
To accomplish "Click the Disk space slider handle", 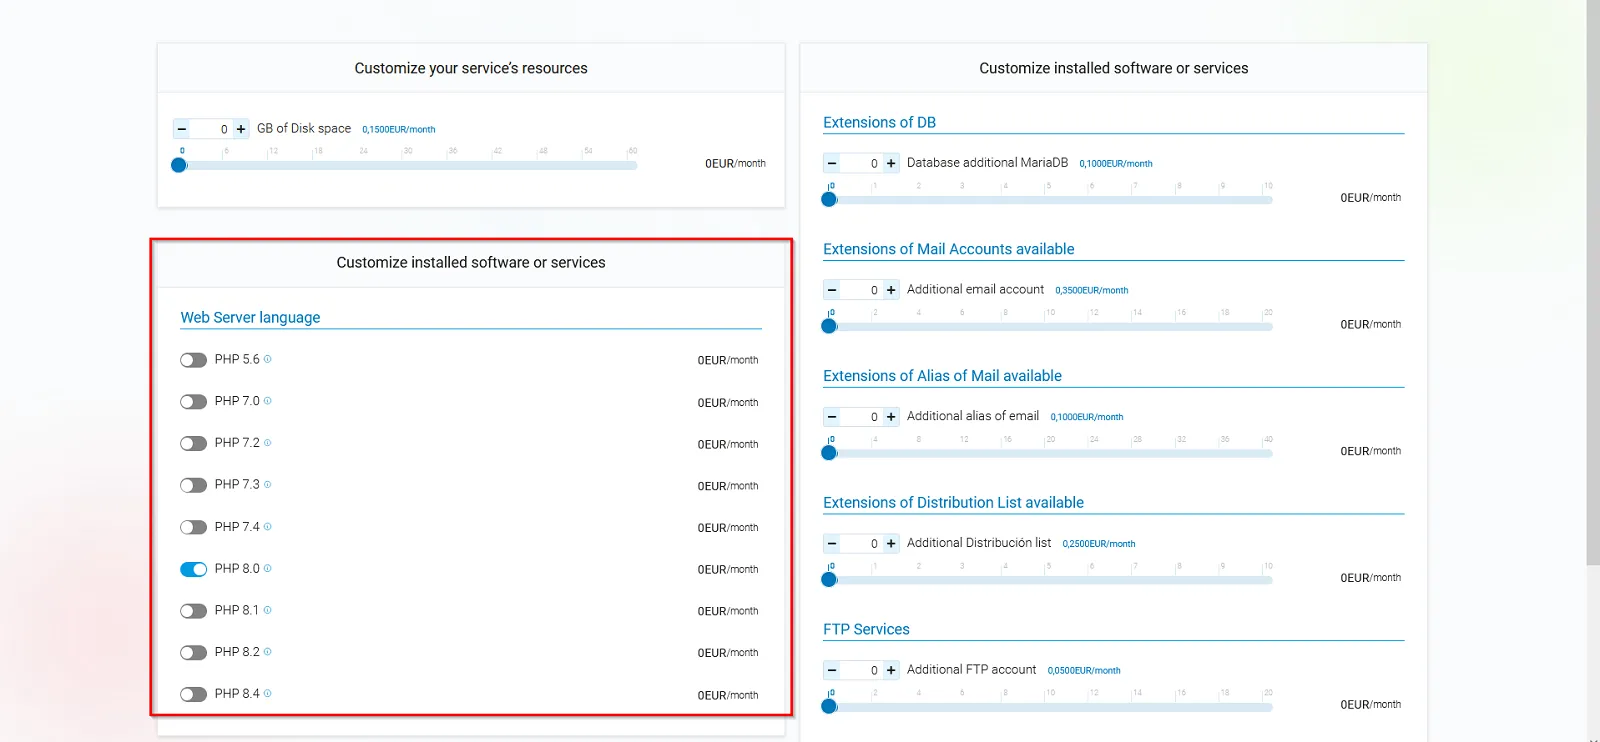I will pos(179,165).
